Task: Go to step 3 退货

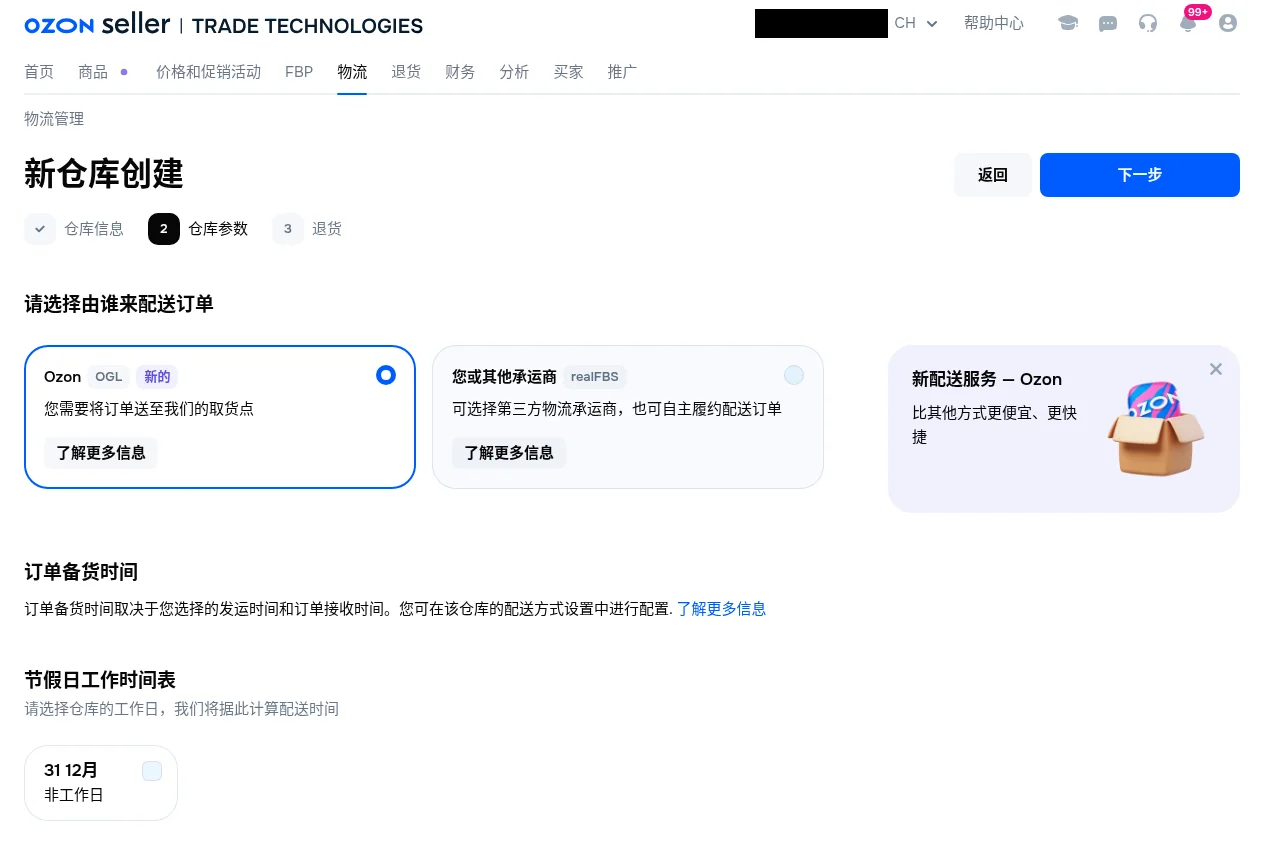Action: tap(307, 229)
